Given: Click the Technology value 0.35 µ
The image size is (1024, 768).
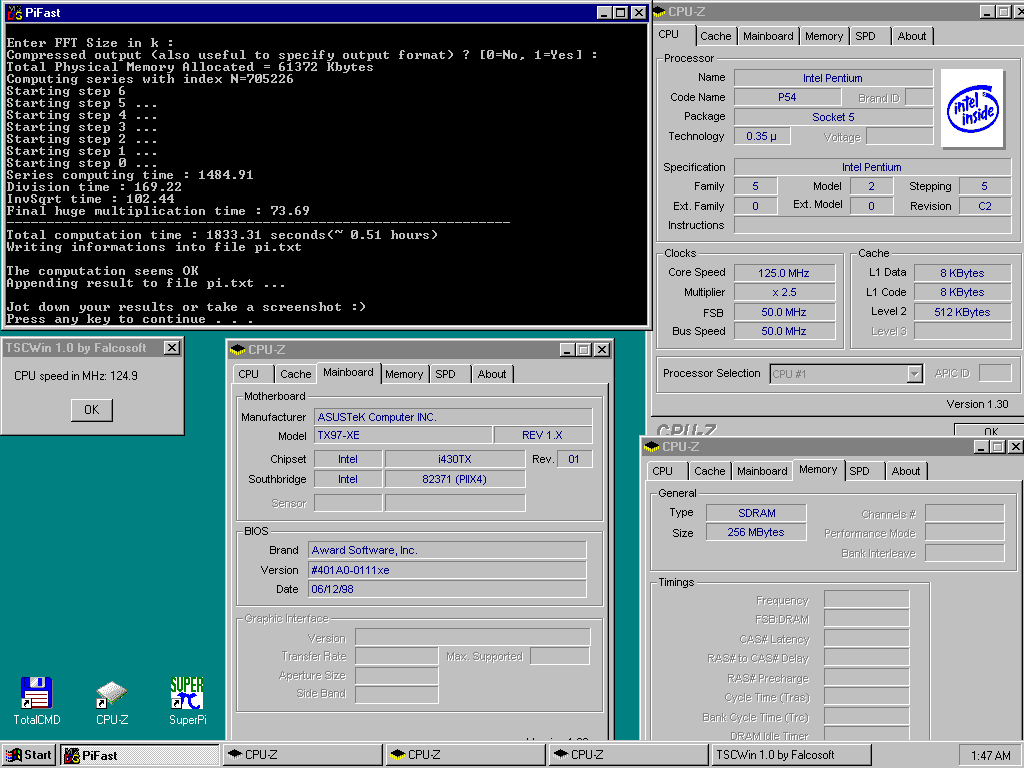Looking at the screenshot, I should click(x=761, y=136).
